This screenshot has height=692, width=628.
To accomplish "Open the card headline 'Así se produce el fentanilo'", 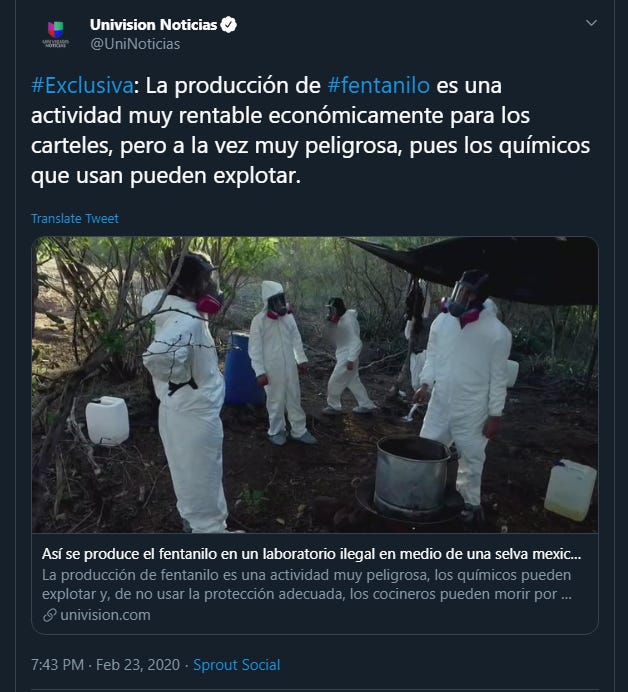I will [312, 554].
